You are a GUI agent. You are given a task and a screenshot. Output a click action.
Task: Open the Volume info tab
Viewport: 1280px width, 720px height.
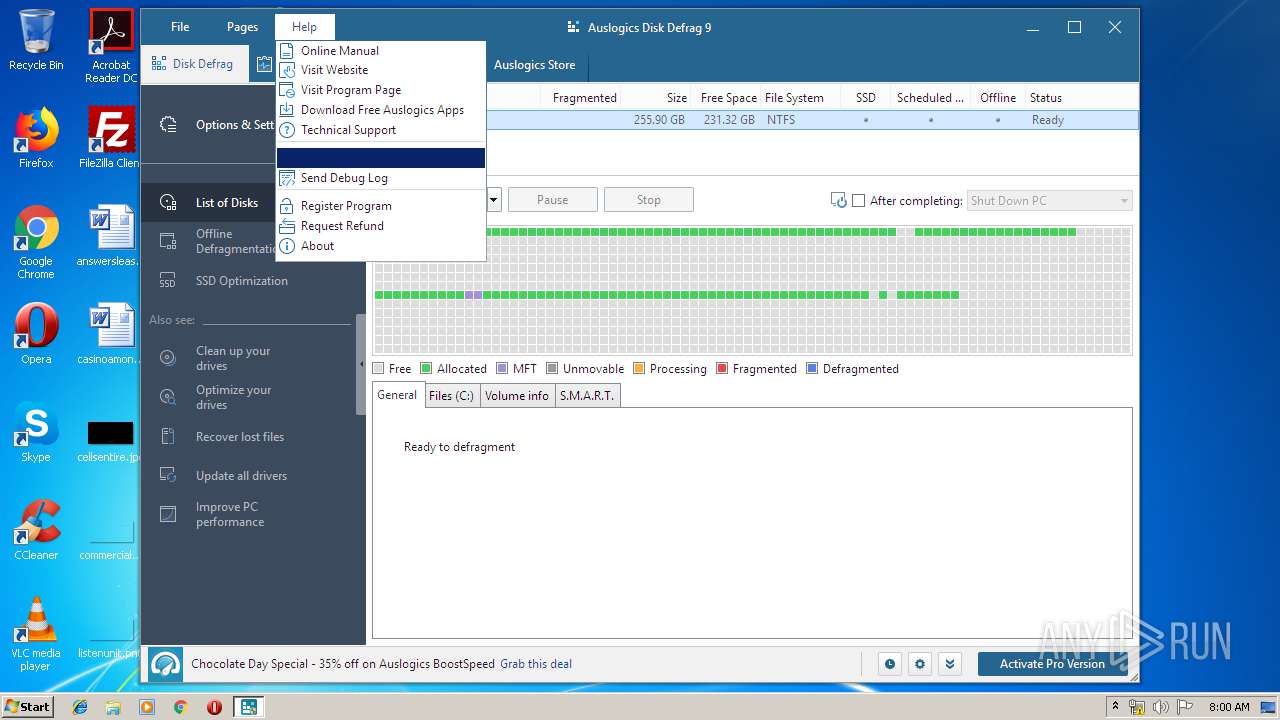pyautogui.click(x=517, y=396)
